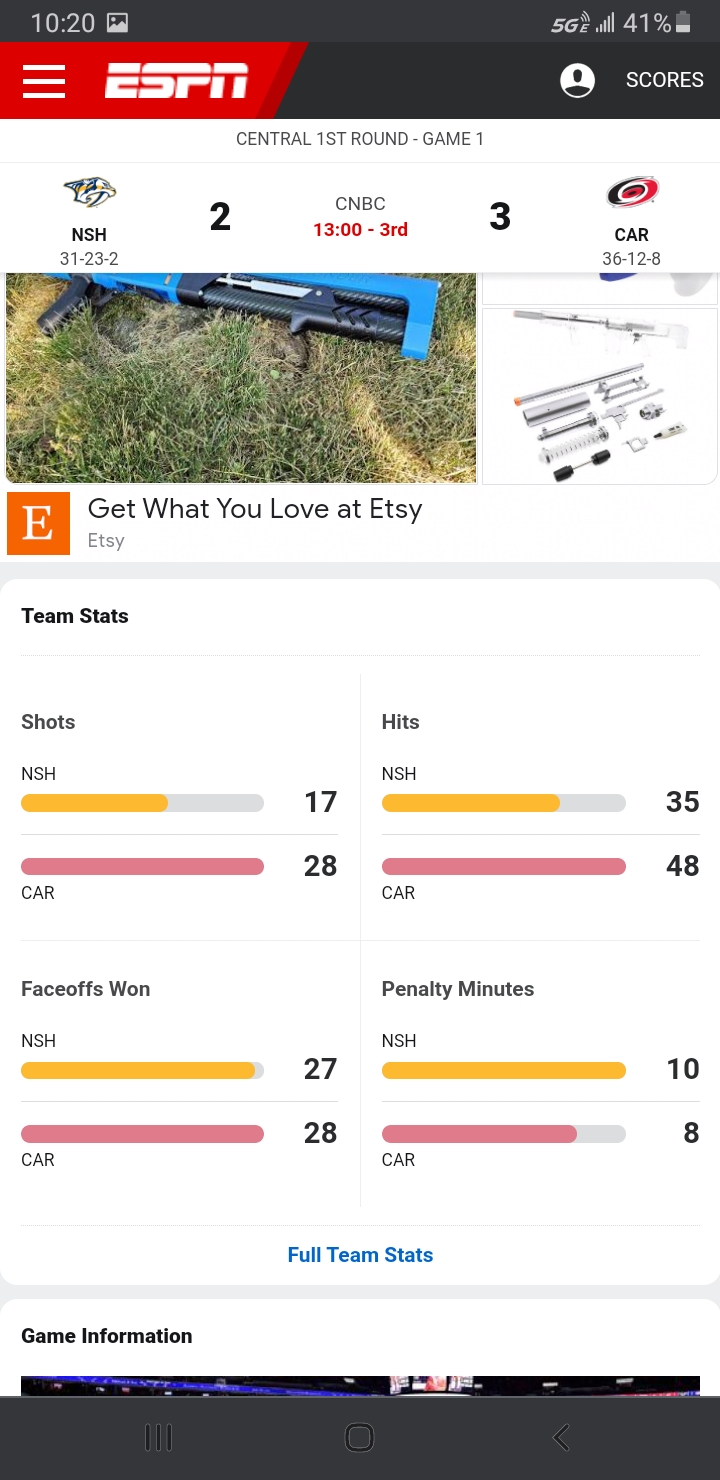The height and width of the screenshot is (1480, 720).
Task: Tap the 13:00 - 3rd game clock
Action: coord(360,230)
